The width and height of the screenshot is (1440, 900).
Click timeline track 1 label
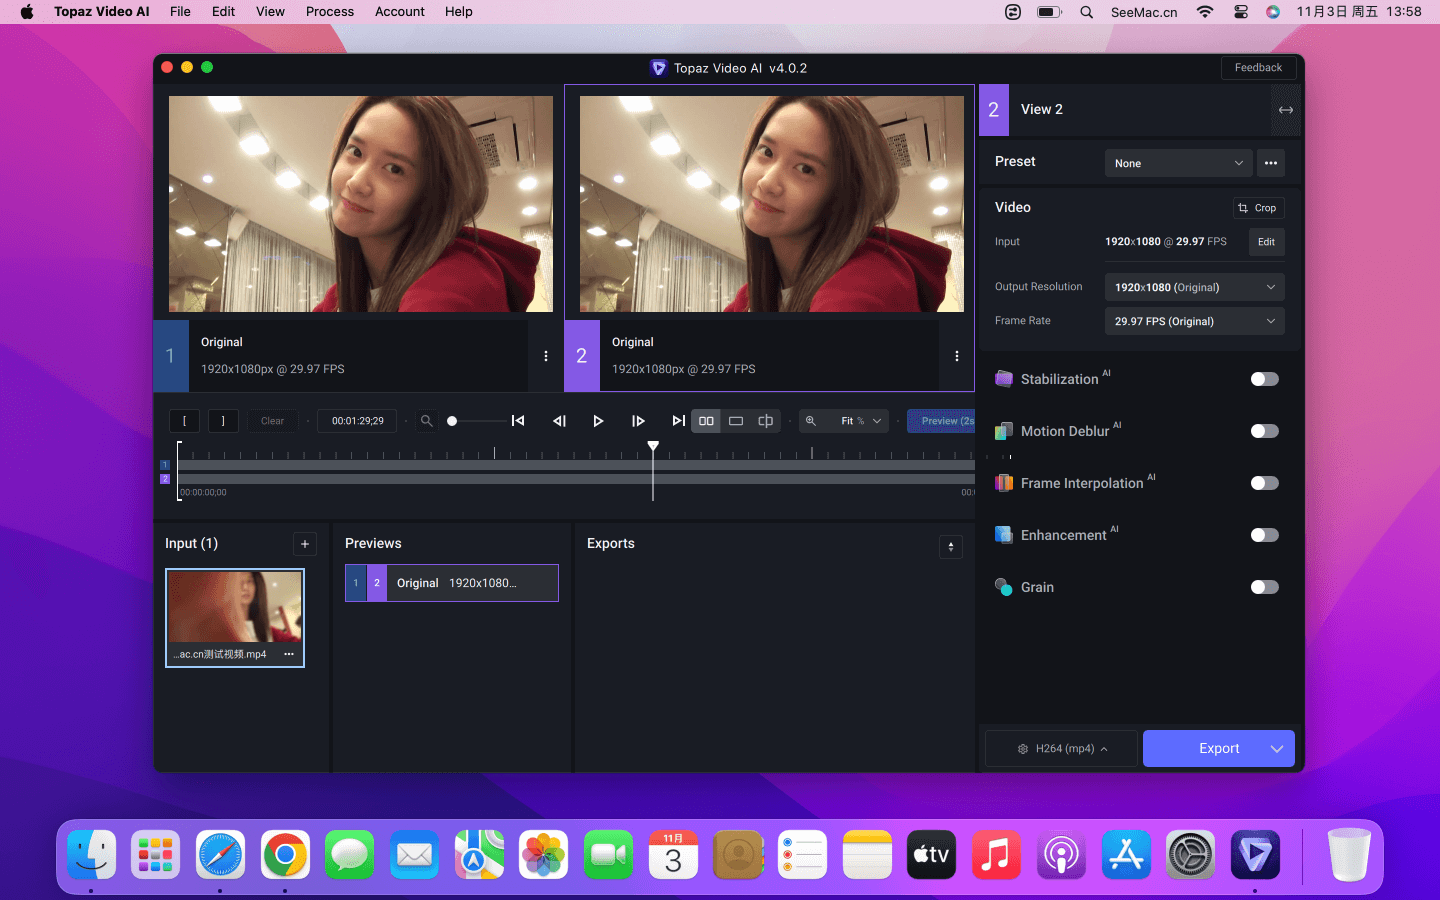click(x=165, y=465)
